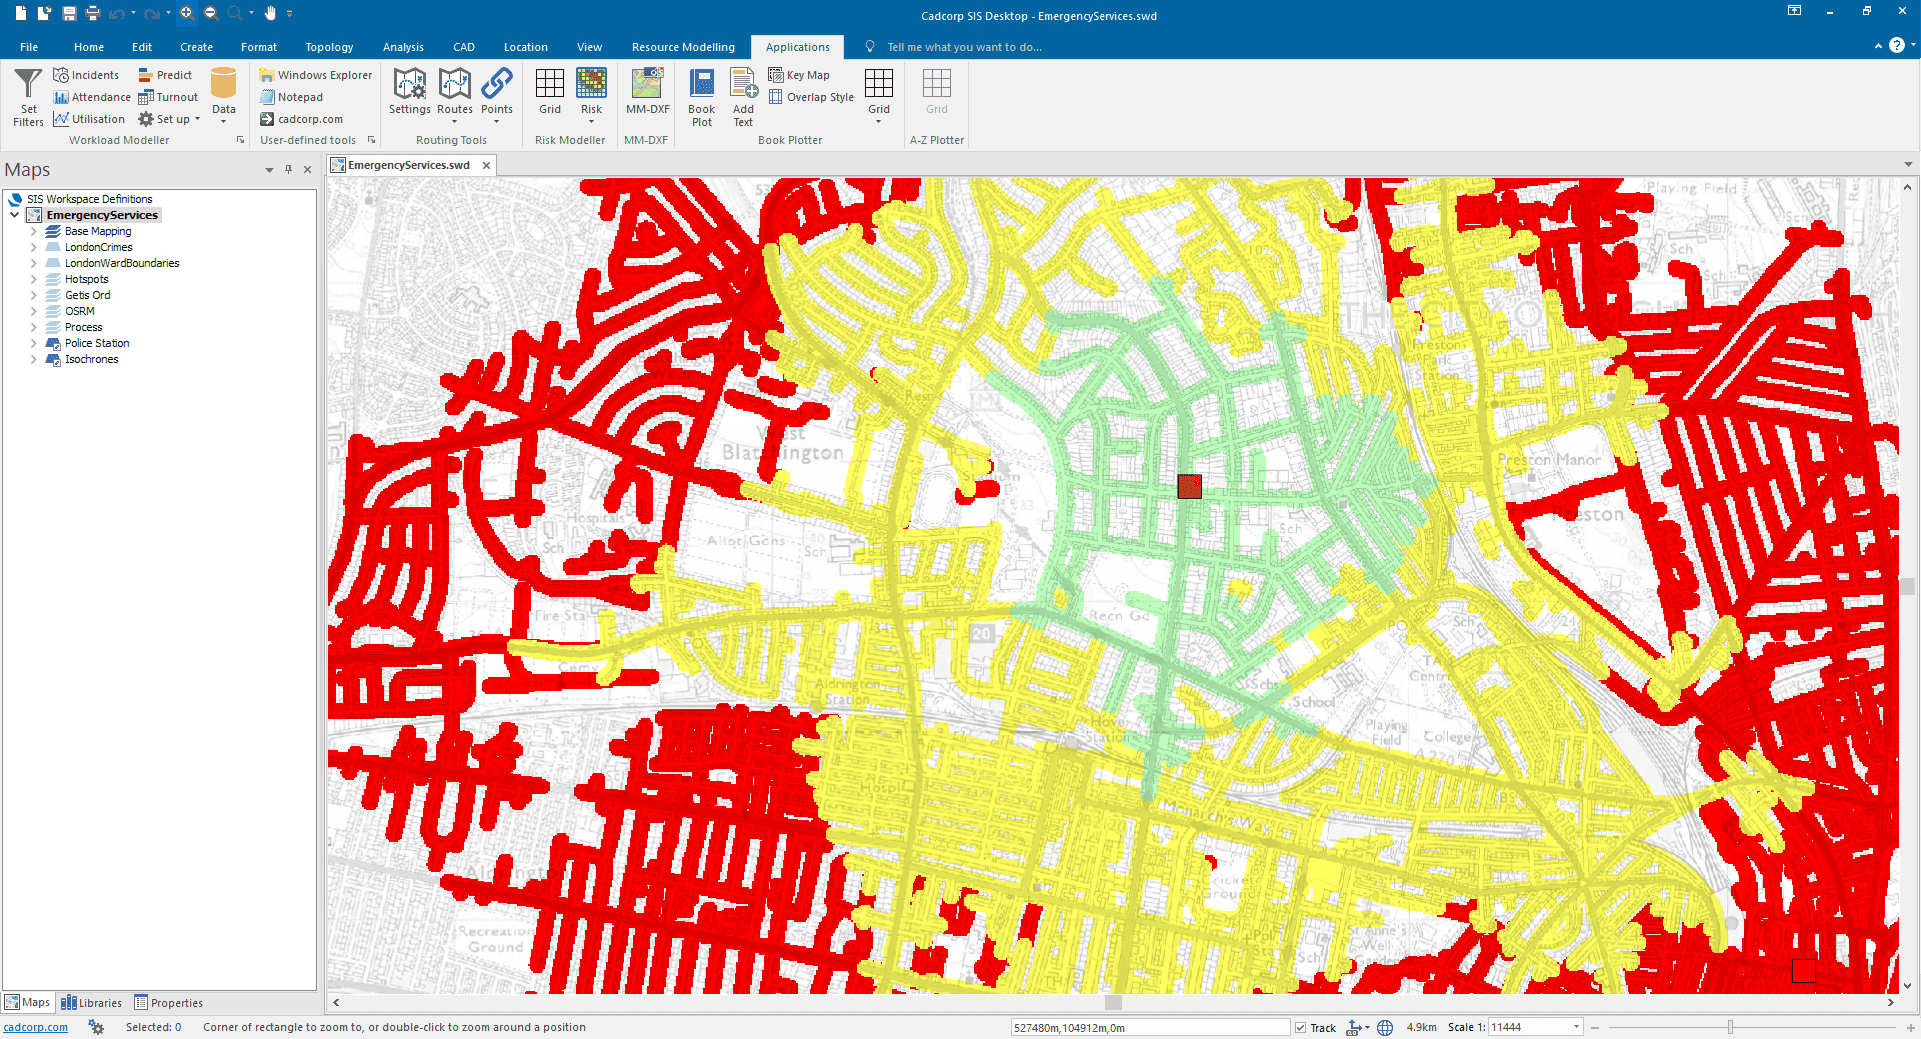Open User-defined tools dialog launcher
Screen dimensions: 1921x1039
pos(371,140)
